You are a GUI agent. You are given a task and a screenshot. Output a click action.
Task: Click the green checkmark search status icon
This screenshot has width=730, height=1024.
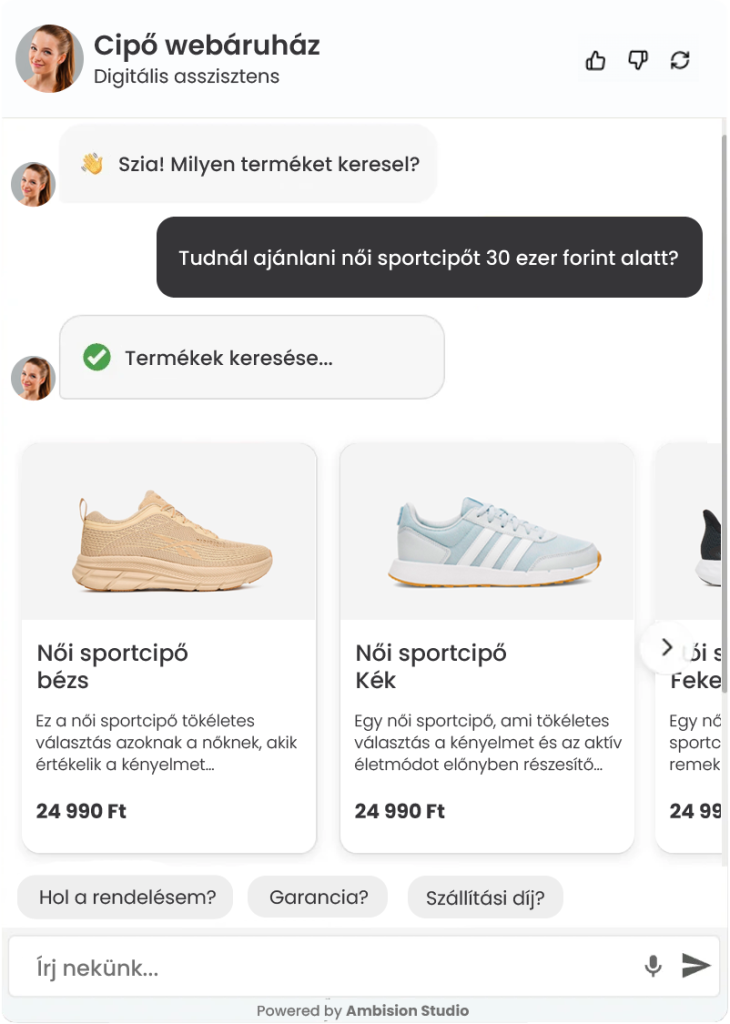coord(97,357)
